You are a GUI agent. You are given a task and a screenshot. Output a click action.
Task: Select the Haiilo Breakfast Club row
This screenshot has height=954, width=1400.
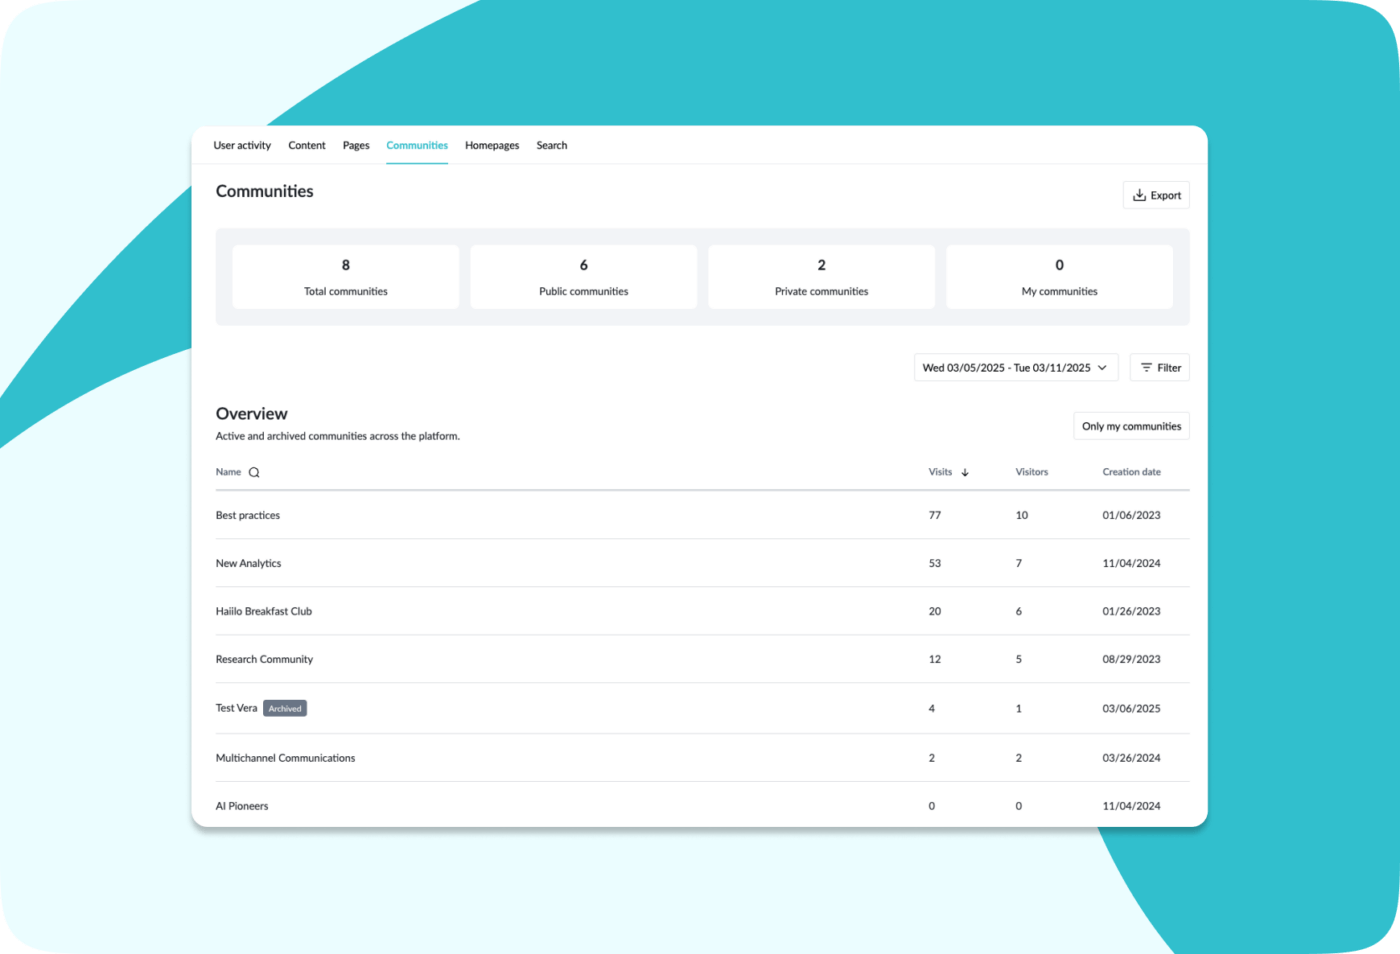(x=702, y=612)
